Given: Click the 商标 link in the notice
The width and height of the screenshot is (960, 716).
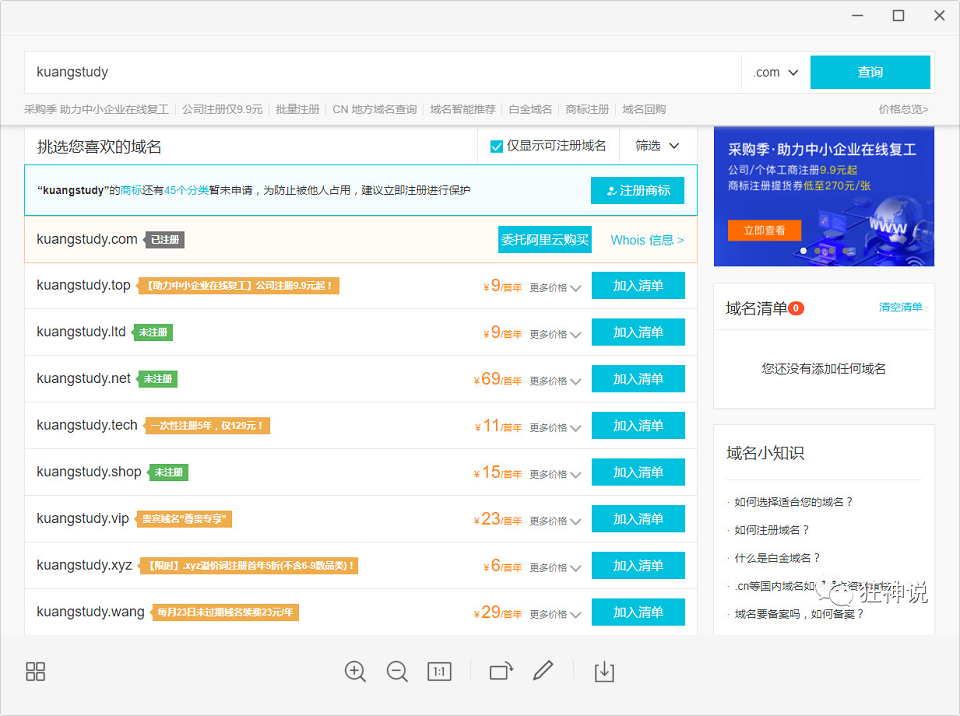Looking at the screenshot, I should click(132, 190).
